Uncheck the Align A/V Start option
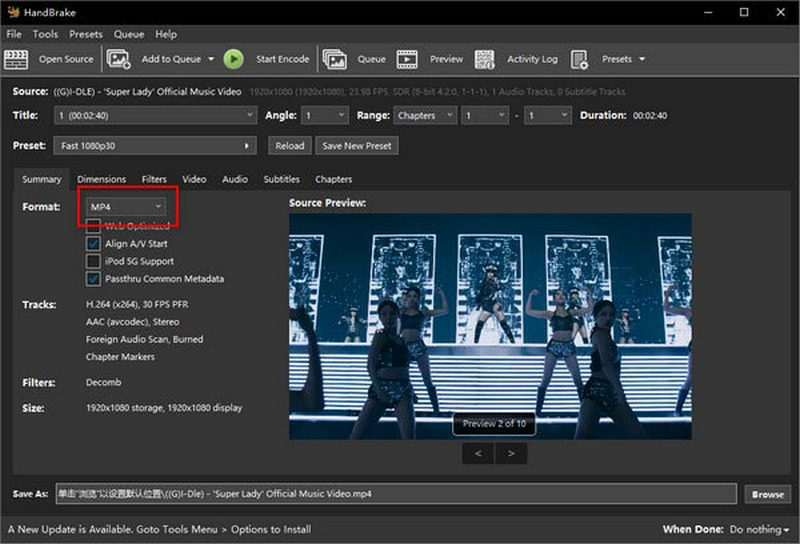800x544 pixels. coord(94,243)
